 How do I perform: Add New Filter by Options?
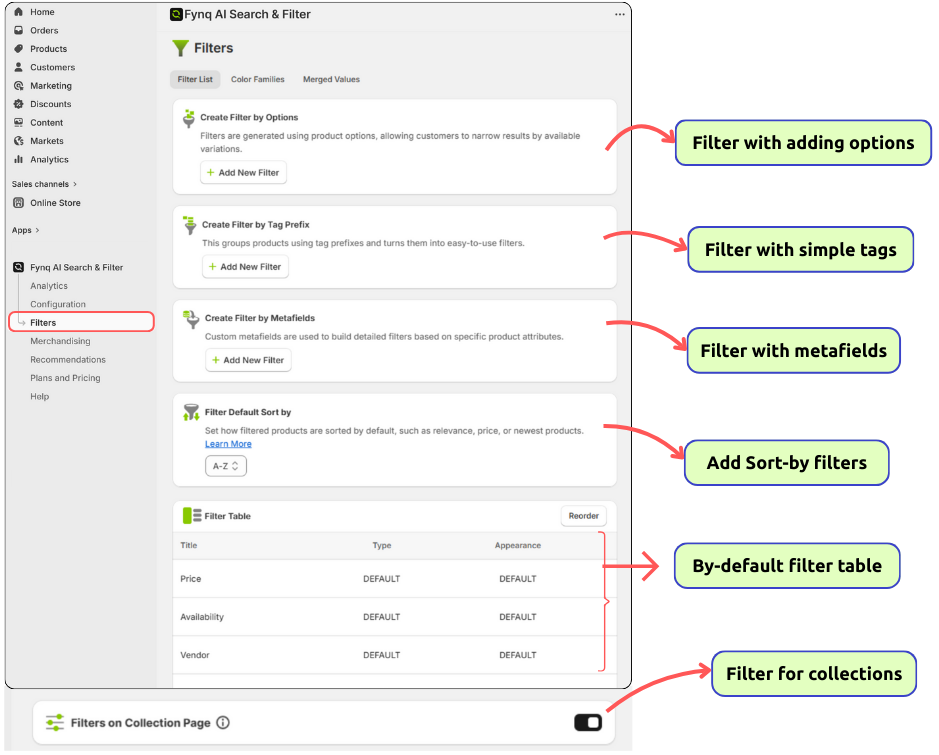point(243,172)
